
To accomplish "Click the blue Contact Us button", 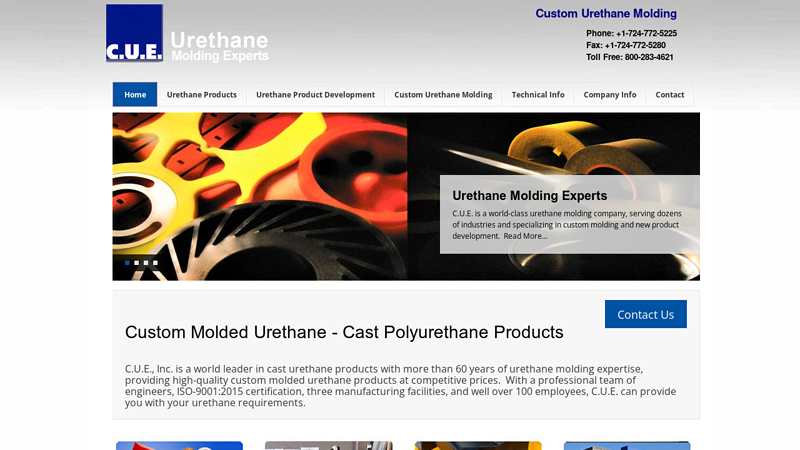I will coord(645,314).
